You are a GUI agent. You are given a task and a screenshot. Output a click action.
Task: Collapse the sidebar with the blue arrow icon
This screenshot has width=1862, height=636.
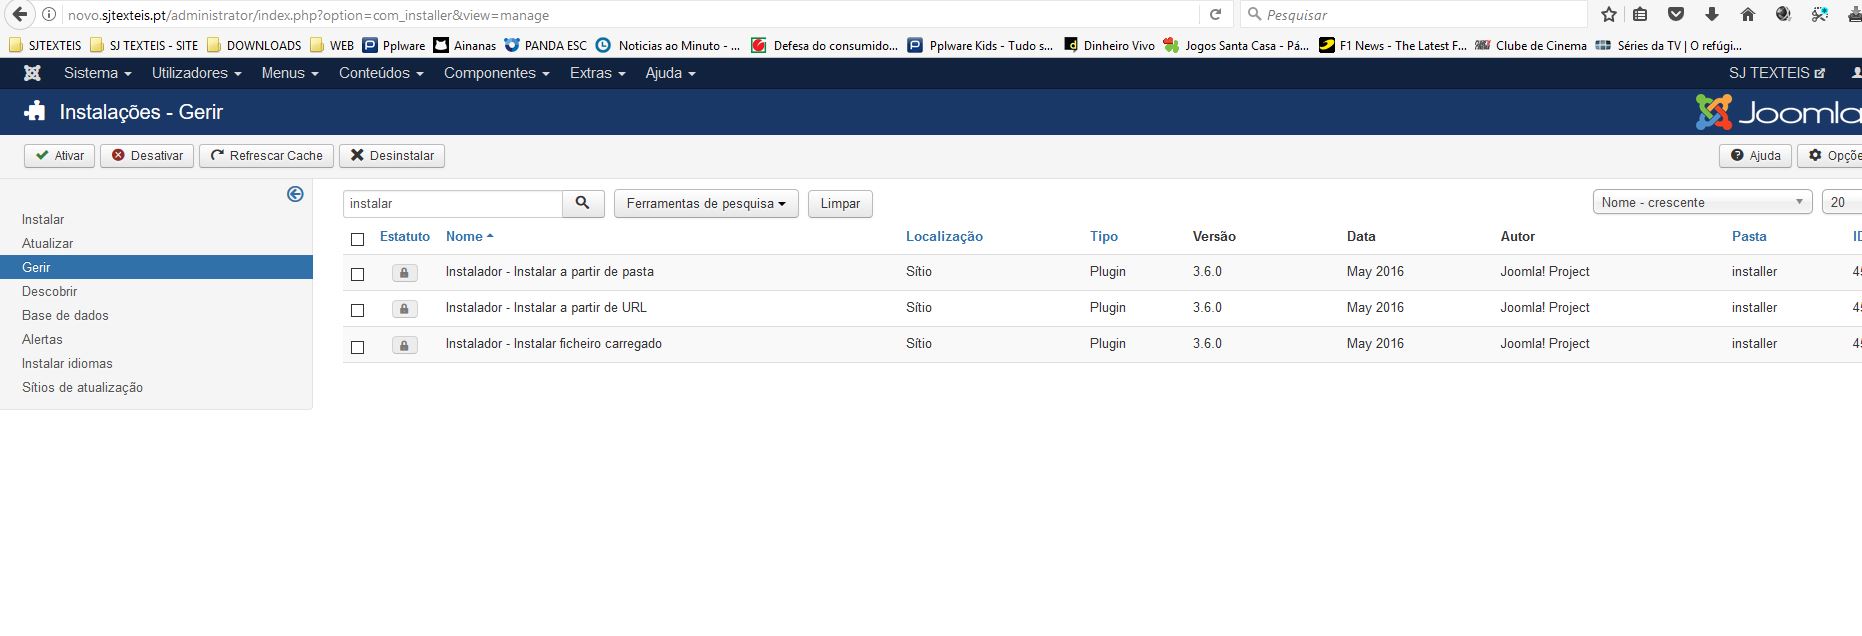pos(295,194)
